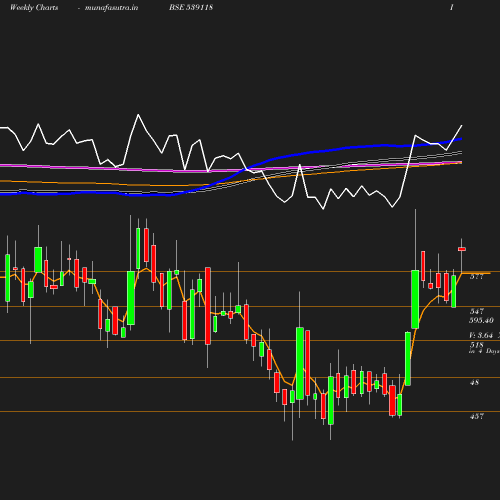Image resolution: width=500 pixels, height=500 pixels.
Task: Click the 'in 4 Days' label
Action: [x=484, y=351]
